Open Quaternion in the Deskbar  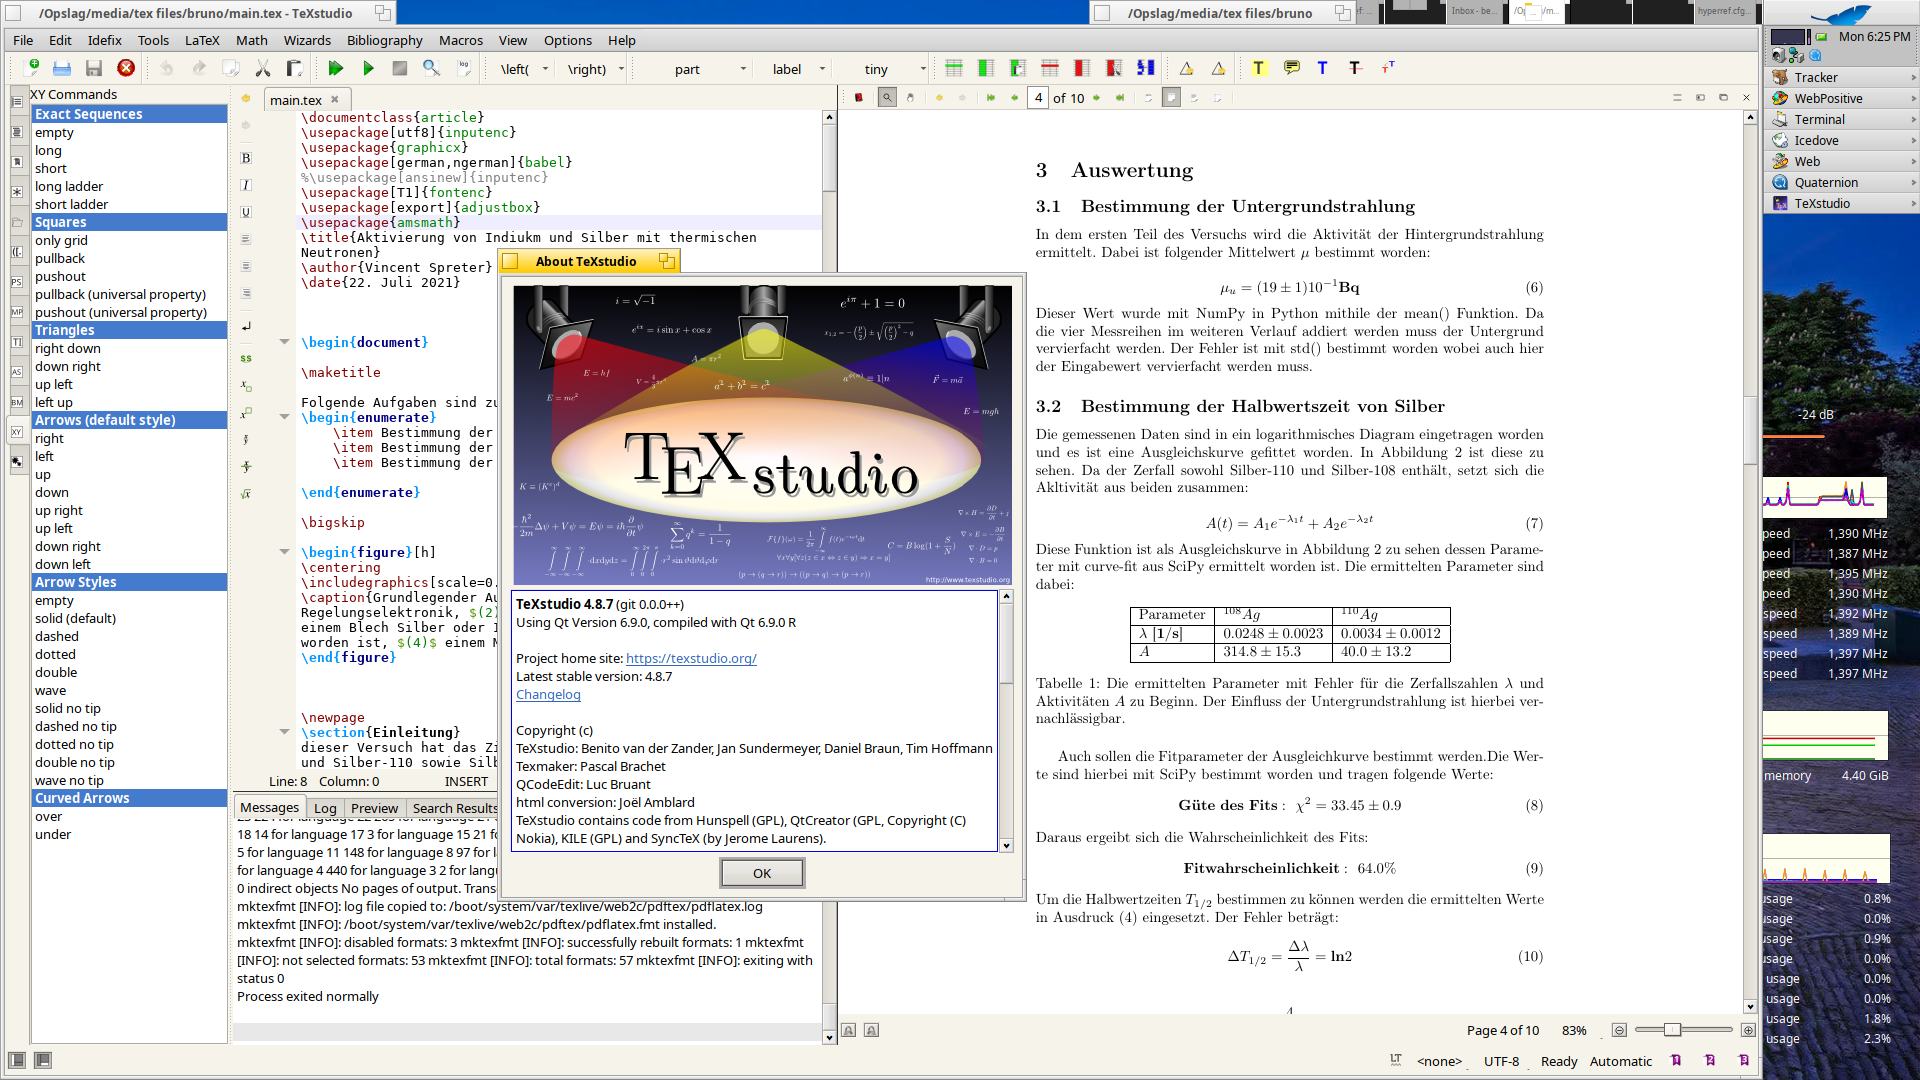pyautogui.click(x=1825, y=182)
